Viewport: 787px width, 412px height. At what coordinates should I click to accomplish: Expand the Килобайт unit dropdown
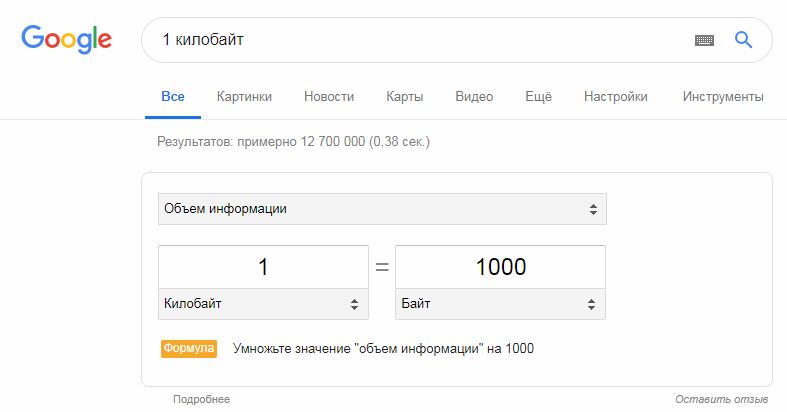[x=263, y=304]
